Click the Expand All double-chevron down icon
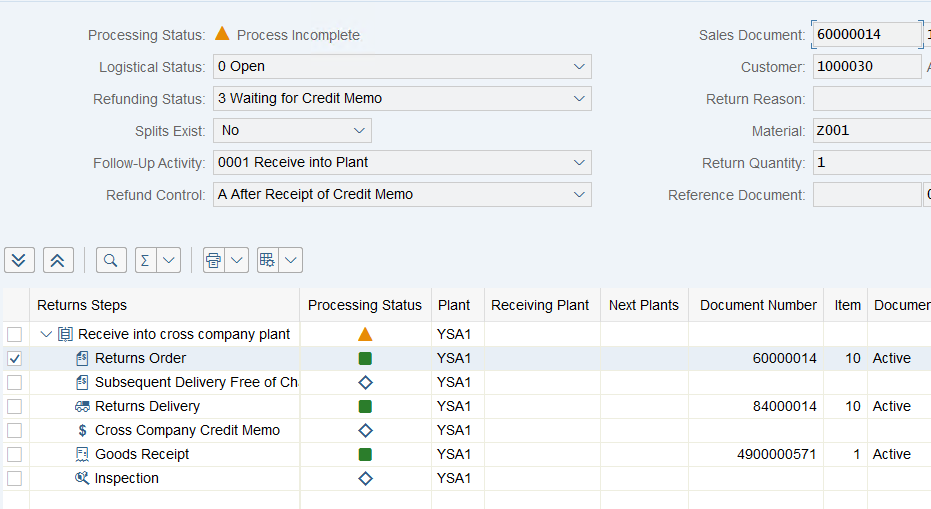931x509 pixels. pyautogui.click(x=19, y=260)
